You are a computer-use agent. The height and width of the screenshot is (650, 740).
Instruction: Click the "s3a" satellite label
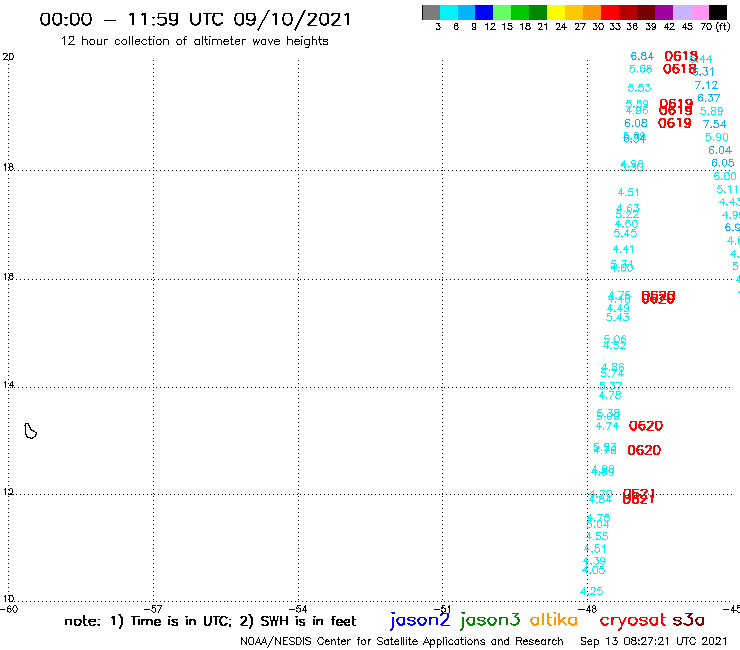coord(688,620)
